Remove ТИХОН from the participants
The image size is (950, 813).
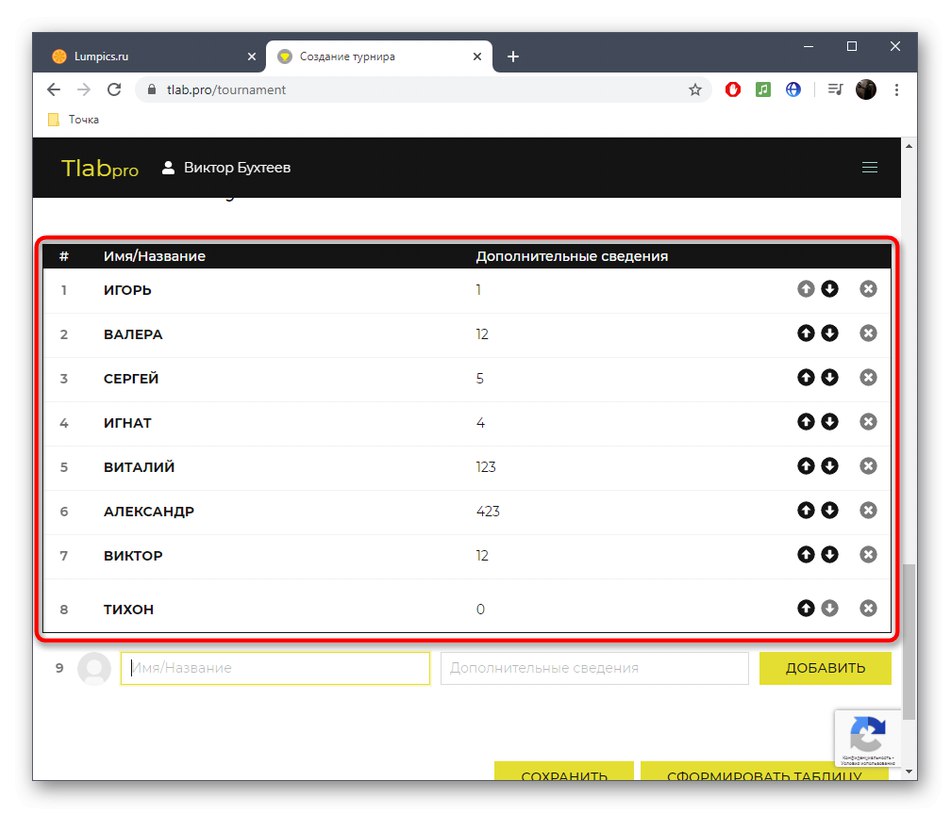tap(868, 608)
